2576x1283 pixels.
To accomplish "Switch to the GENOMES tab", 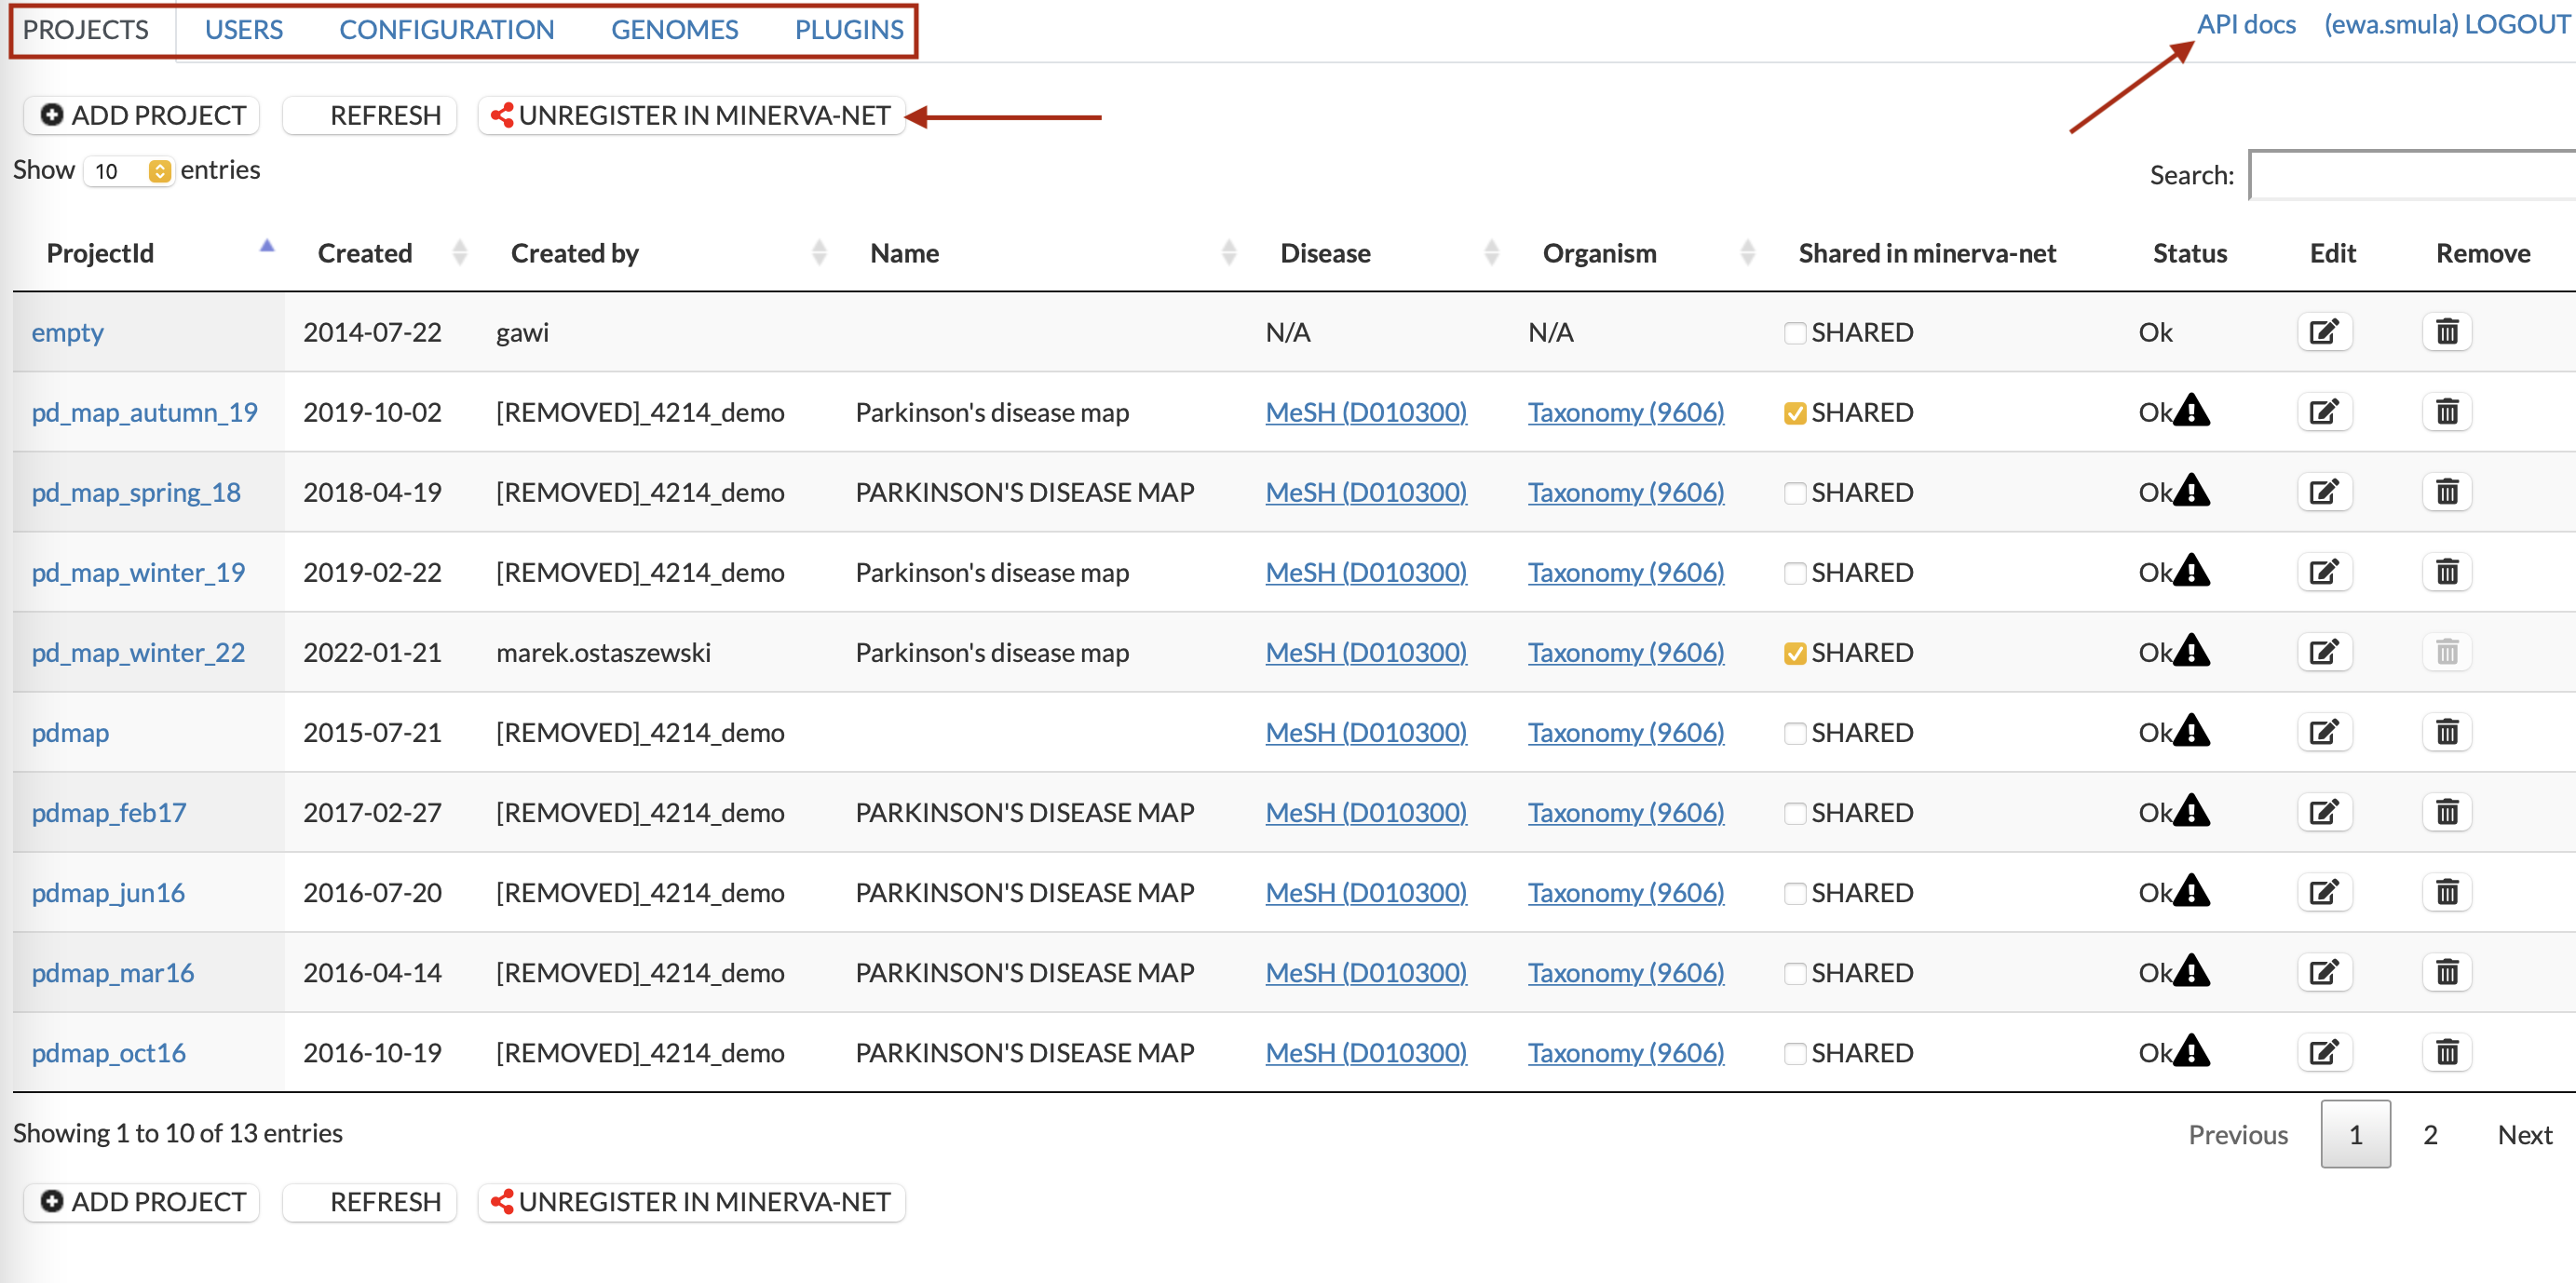I will point(674,30).
